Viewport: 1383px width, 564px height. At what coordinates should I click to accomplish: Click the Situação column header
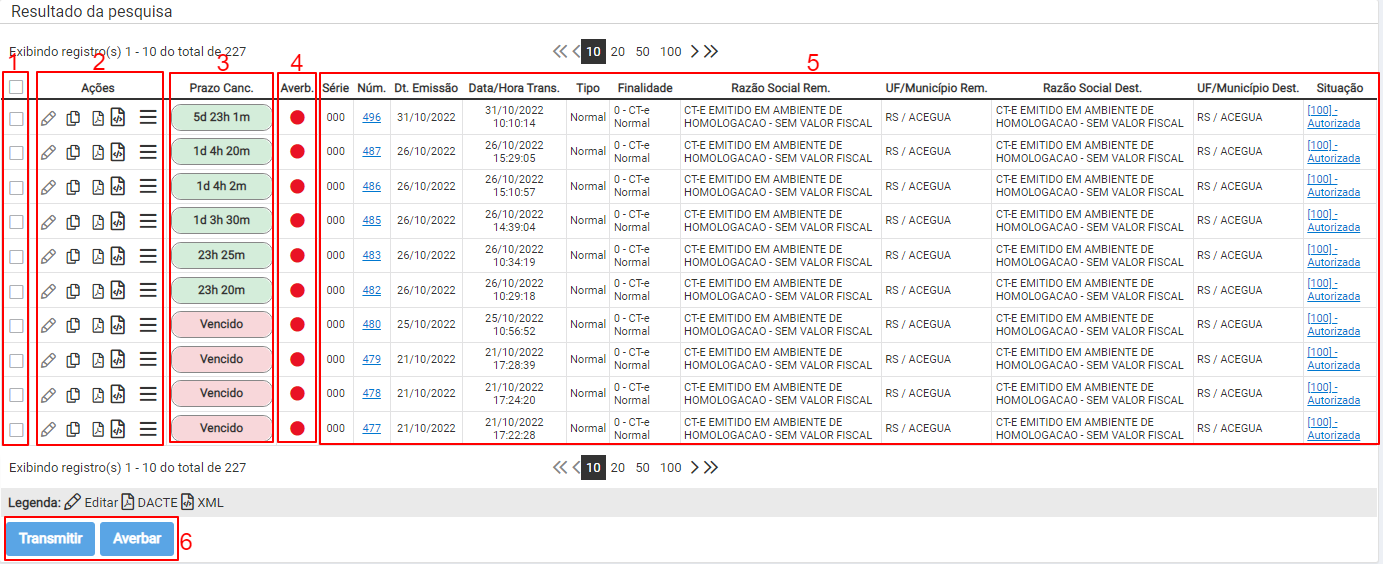click(1340, 88)
